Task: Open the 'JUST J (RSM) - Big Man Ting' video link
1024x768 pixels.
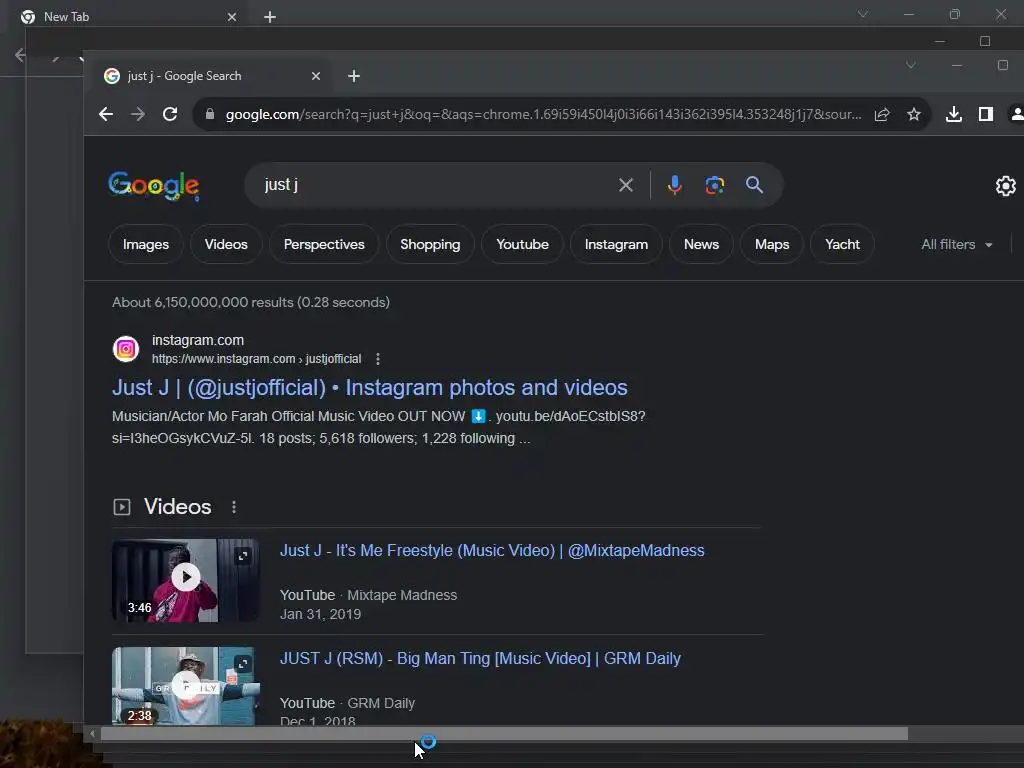Action: (x=480, y=658)
